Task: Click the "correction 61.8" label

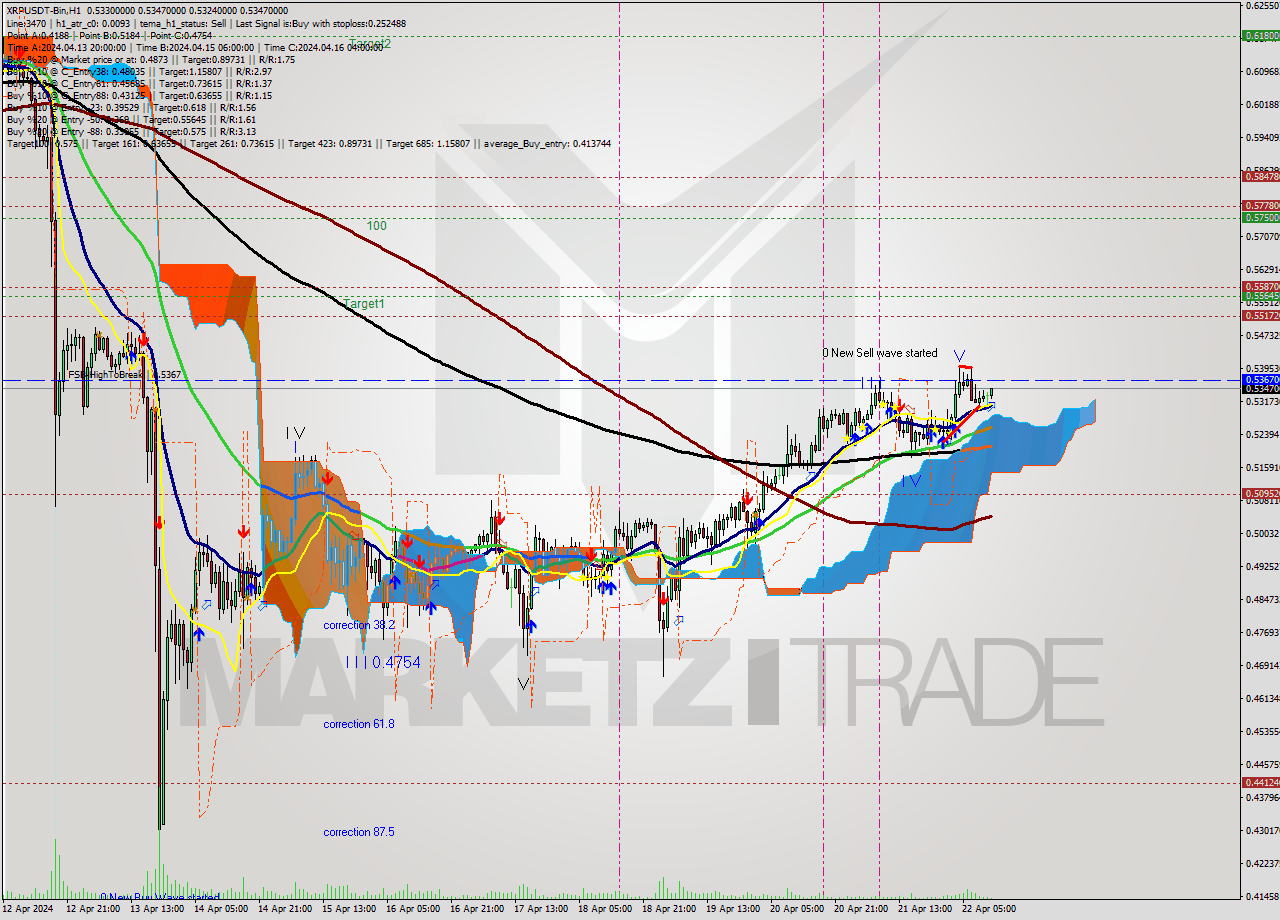Action: coord(359,724)
